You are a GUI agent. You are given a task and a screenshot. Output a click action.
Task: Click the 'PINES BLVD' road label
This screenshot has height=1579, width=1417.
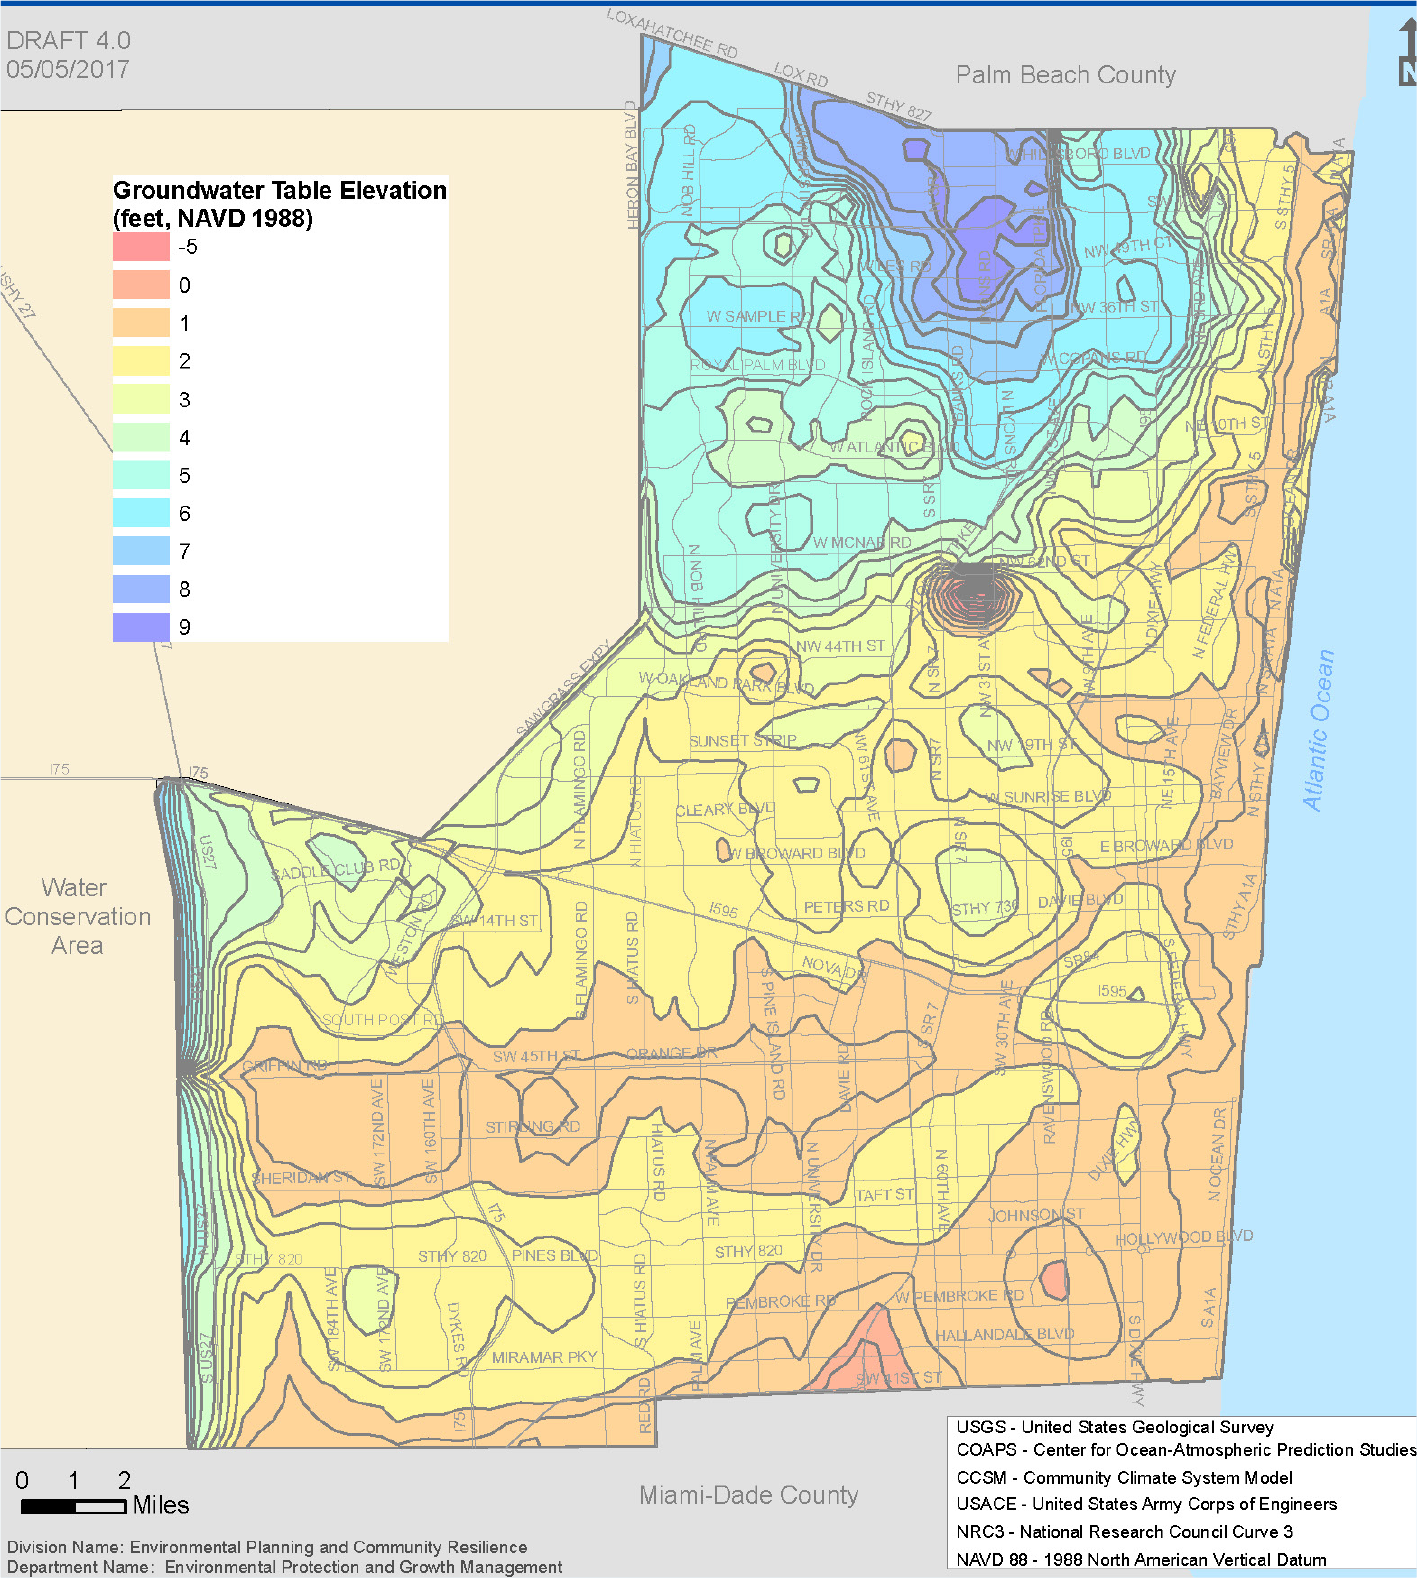click(555, 1255)
